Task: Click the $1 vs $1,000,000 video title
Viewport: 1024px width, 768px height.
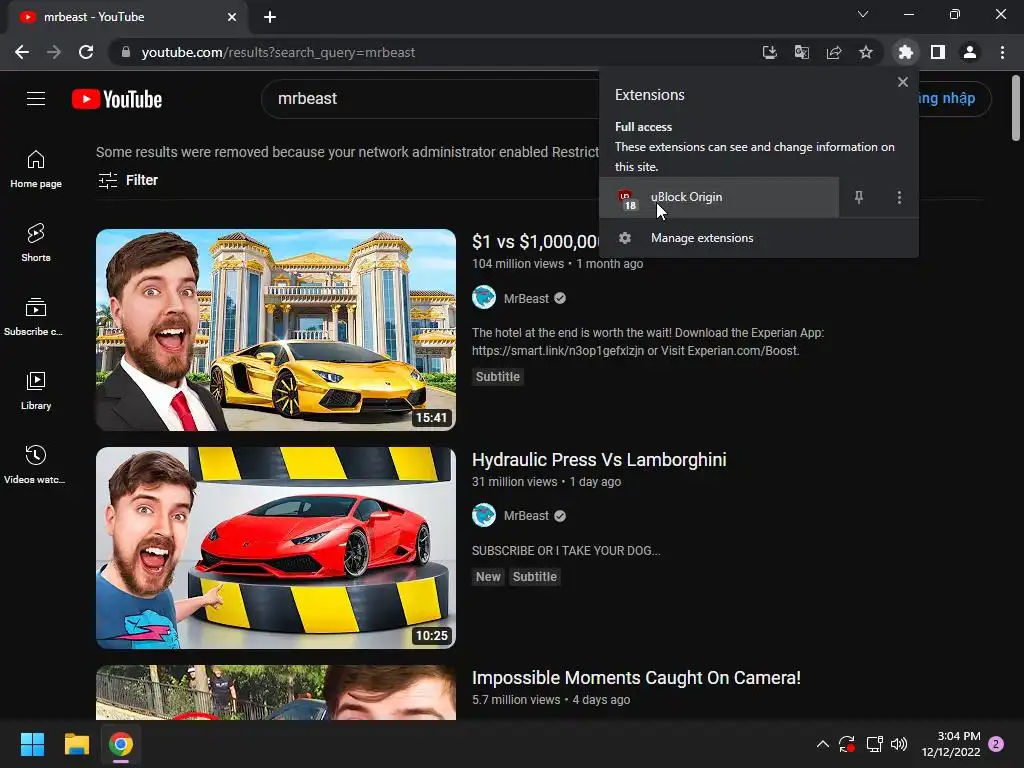Action: point(535,242)
